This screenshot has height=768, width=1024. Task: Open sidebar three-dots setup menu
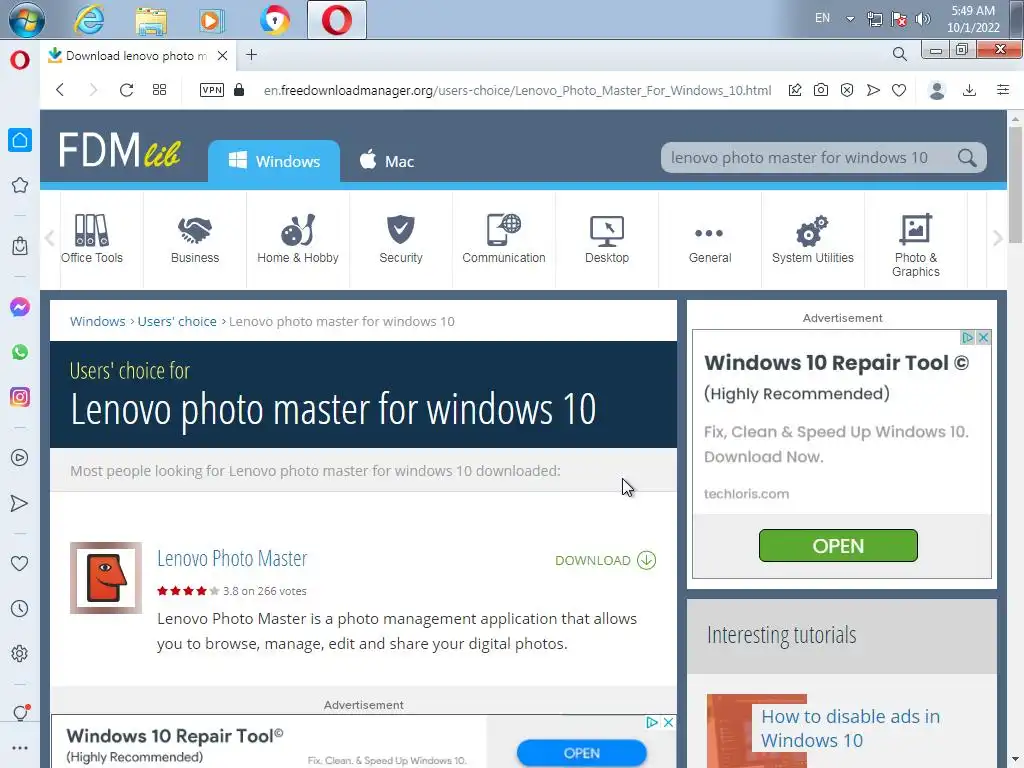pyautogui.click(x=20, y=748)
